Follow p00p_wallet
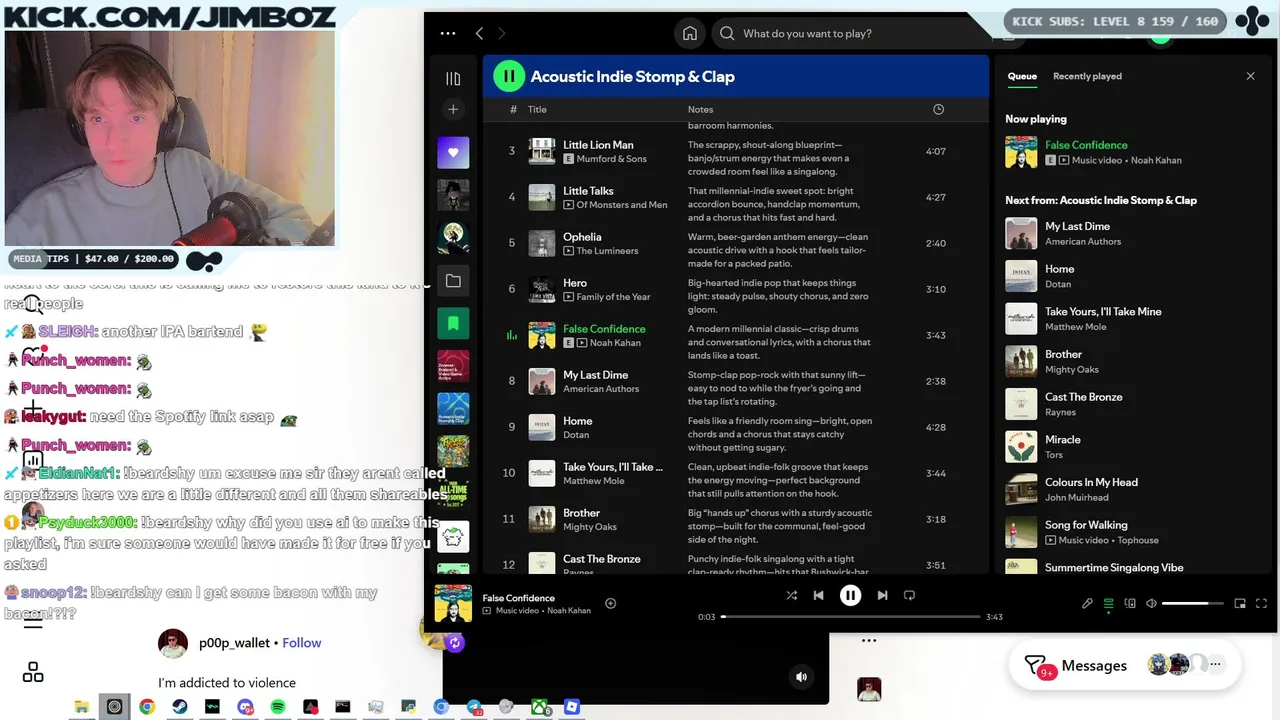The width and height of the screenshot is (1280, 720). tap(301, 643)
